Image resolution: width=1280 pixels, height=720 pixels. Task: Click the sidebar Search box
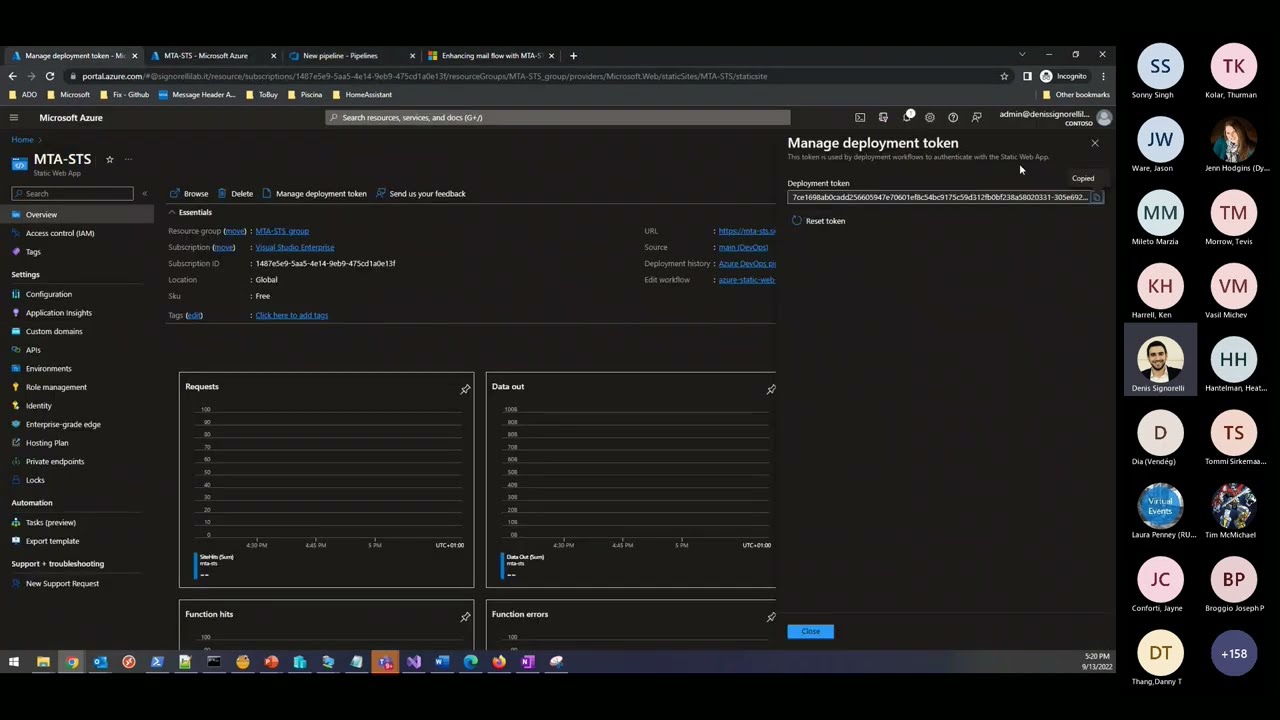(x=73, y=194)
